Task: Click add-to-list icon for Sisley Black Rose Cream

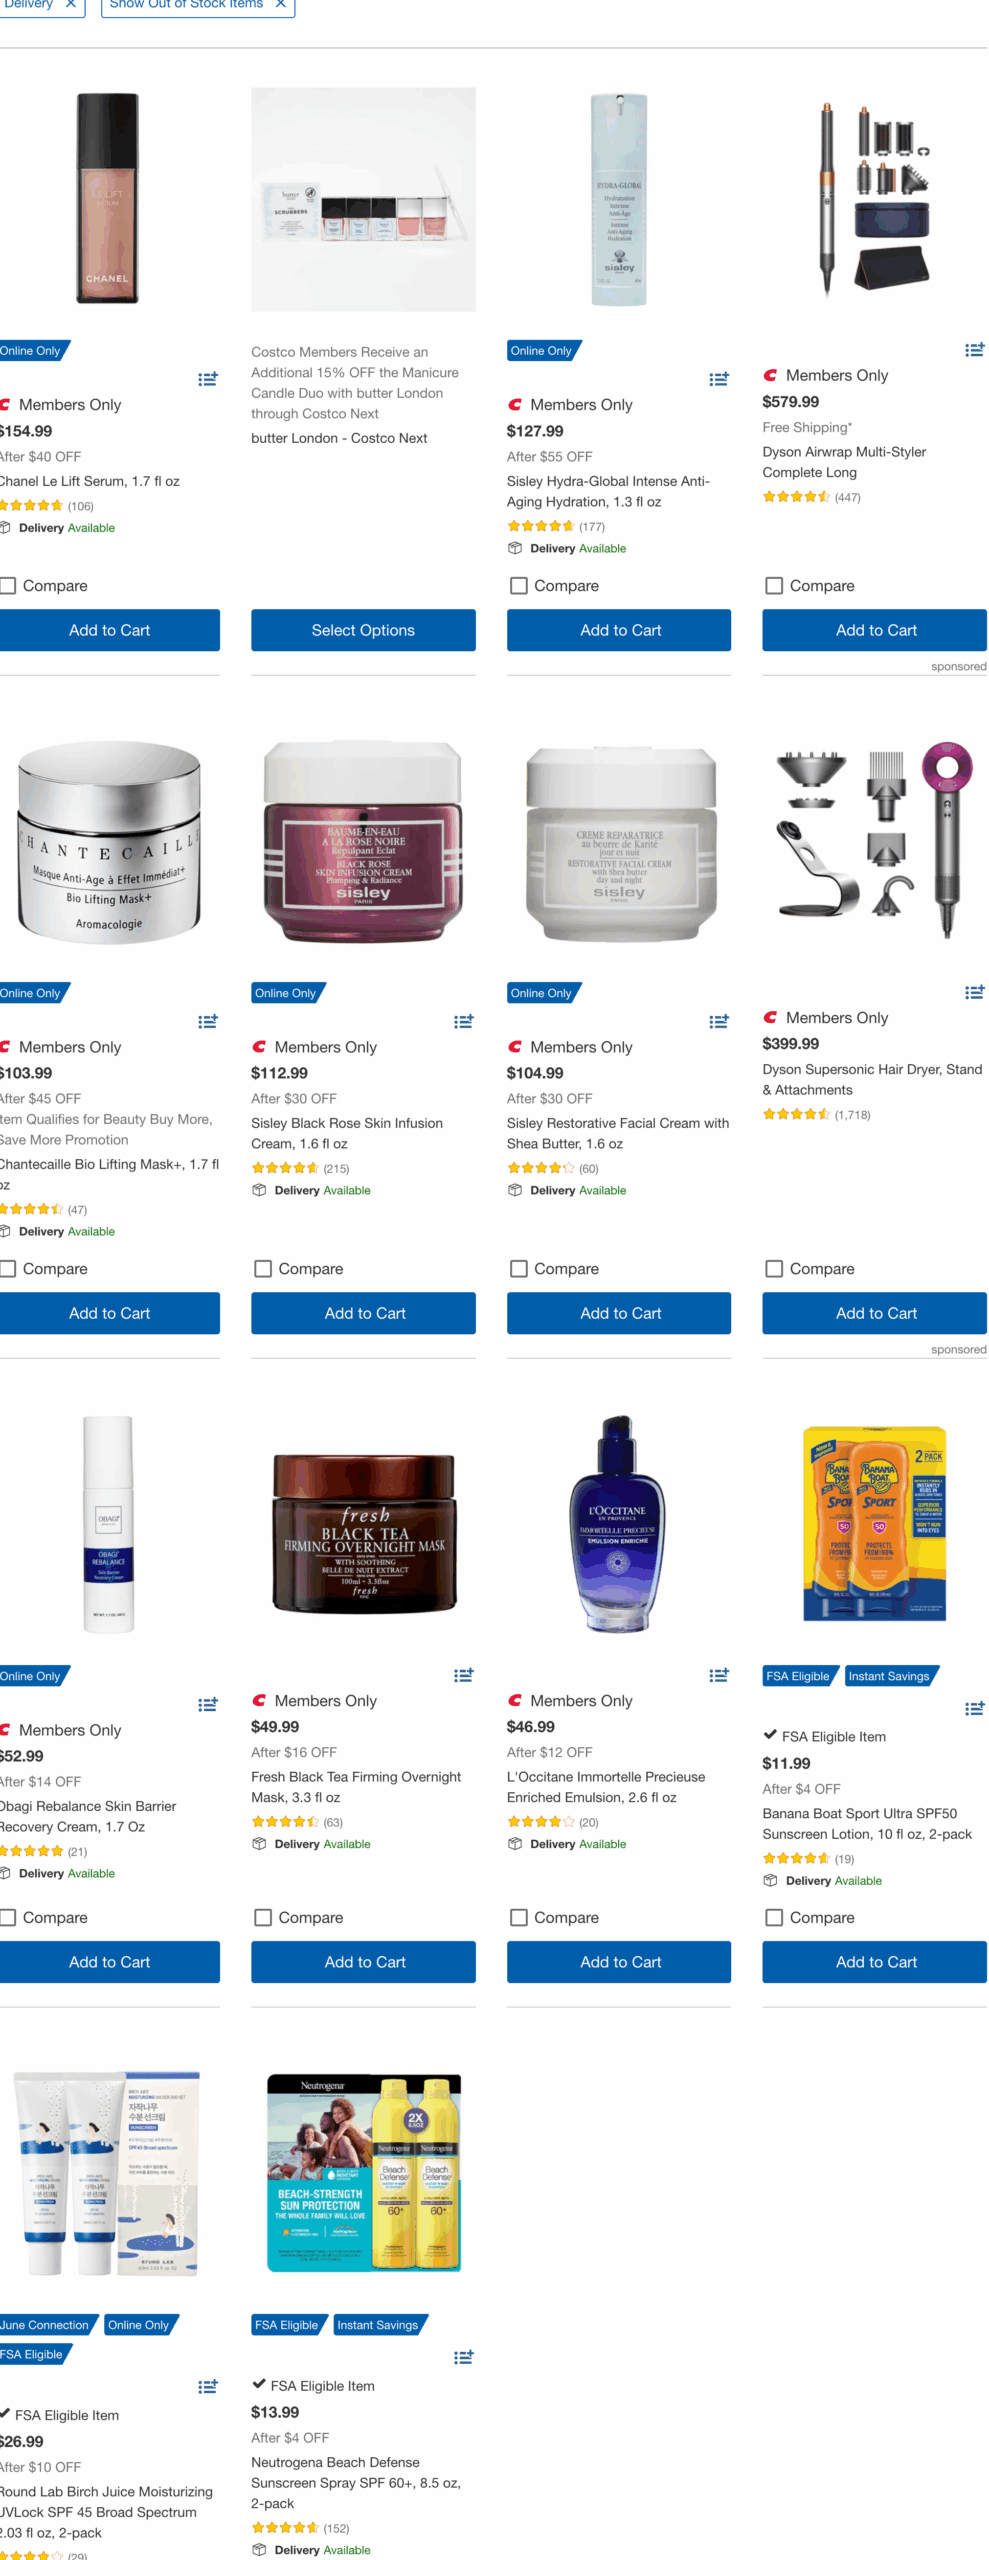Action: (x=463, y=1021)
